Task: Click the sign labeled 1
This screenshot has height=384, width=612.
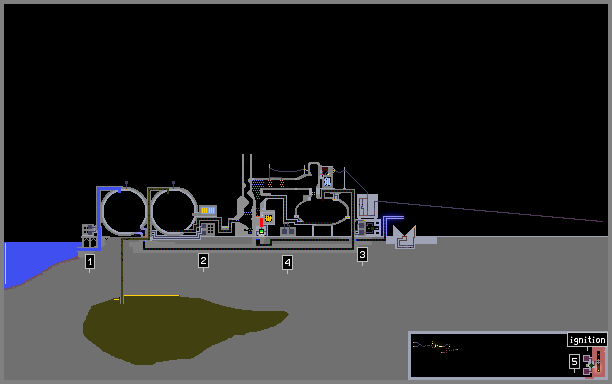Action: click(x=90, y=261)
